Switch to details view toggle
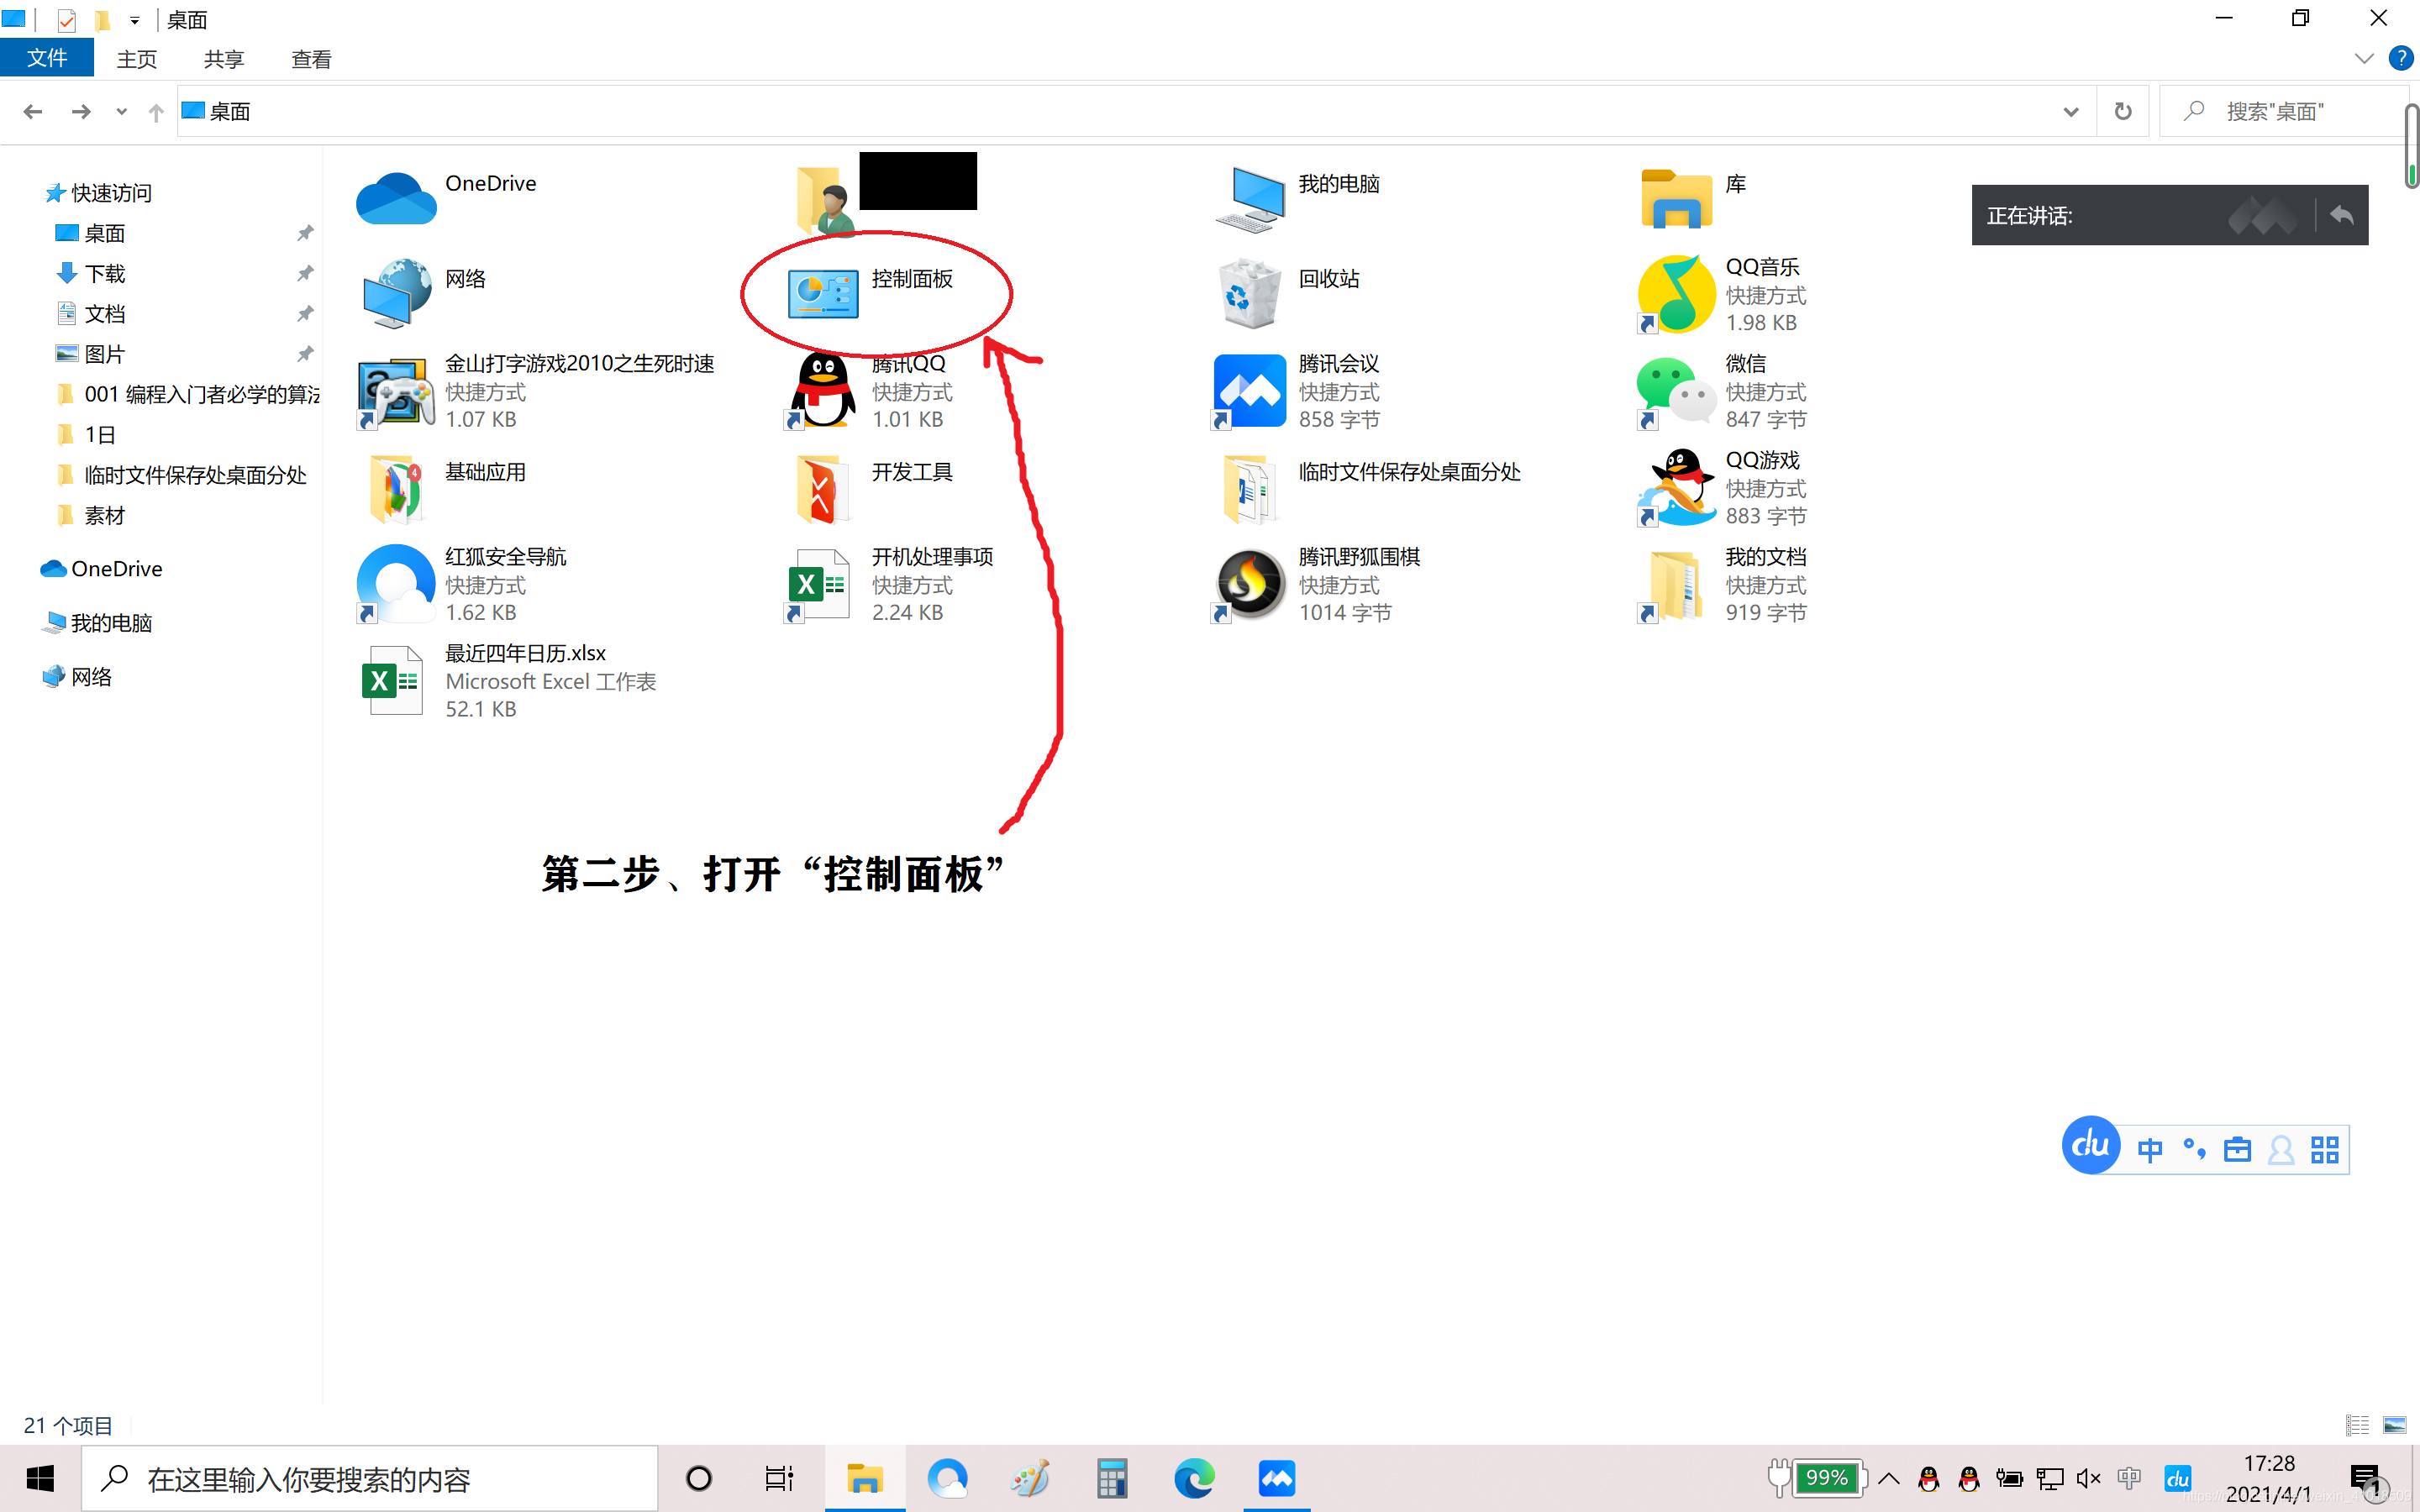This screenshot has height=1512, width=2420. coord(2357,1425)
